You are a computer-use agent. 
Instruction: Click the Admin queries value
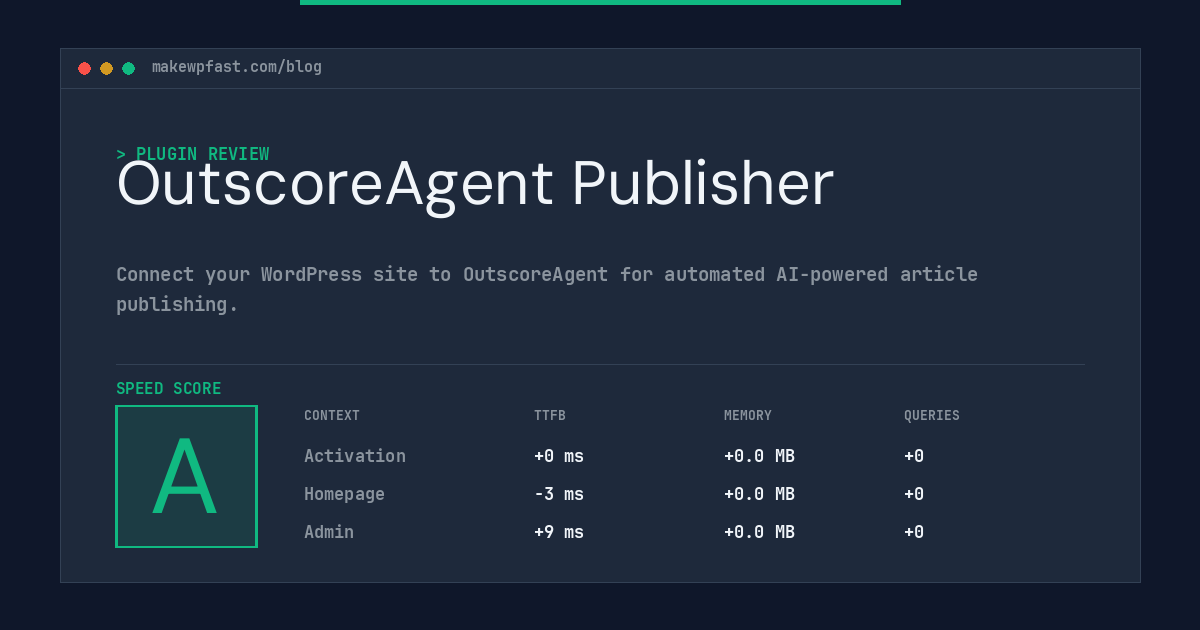(914, 532)
